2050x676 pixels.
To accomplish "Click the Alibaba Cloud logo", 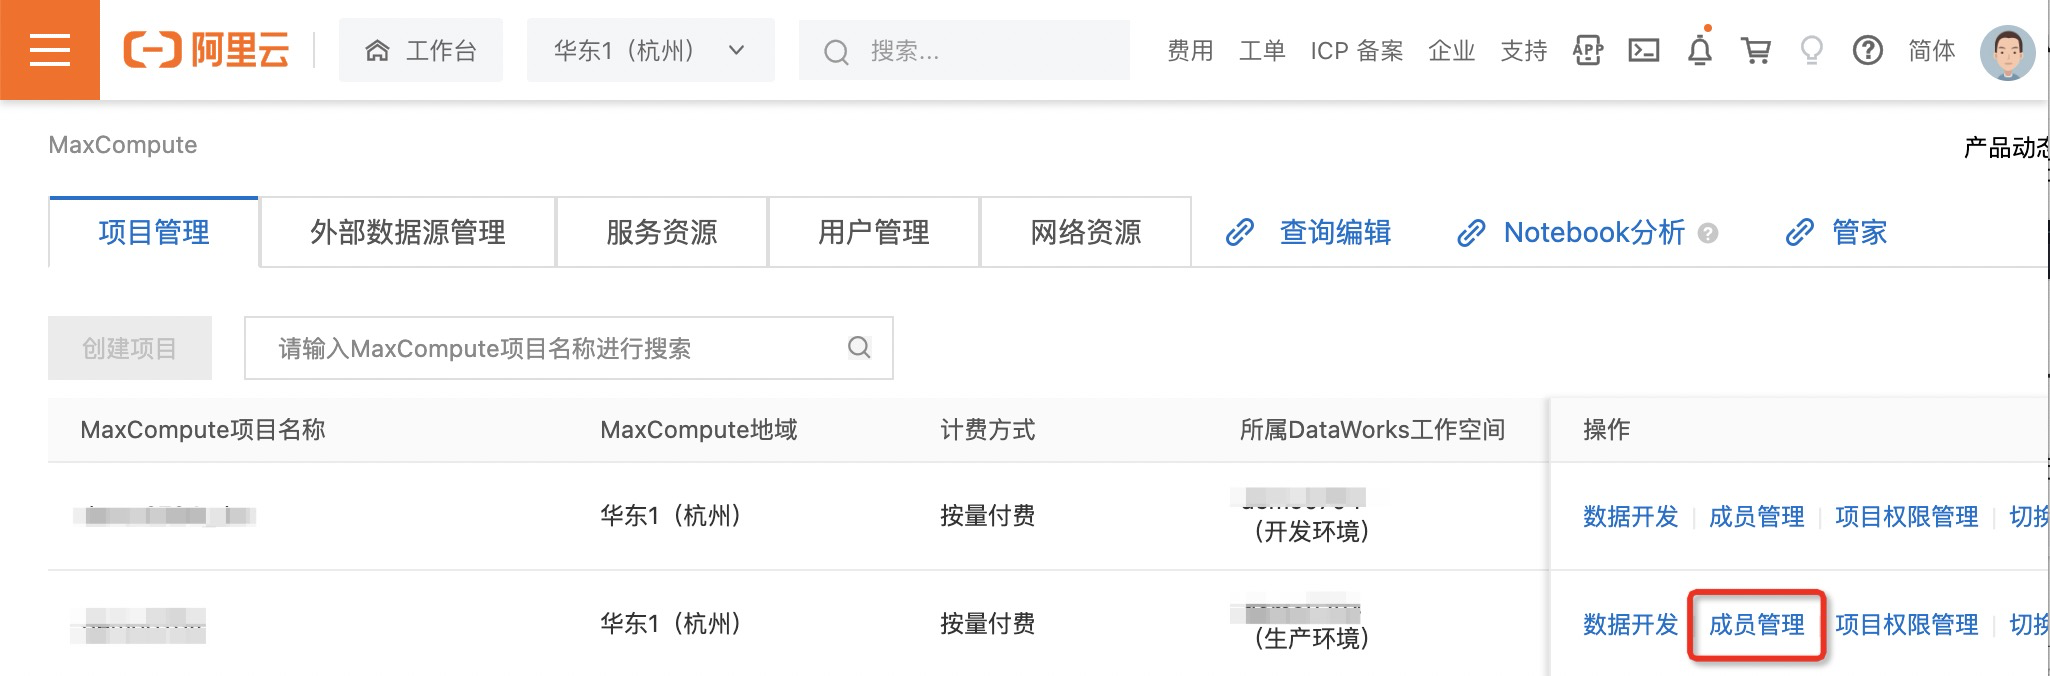I will [206, 50].
